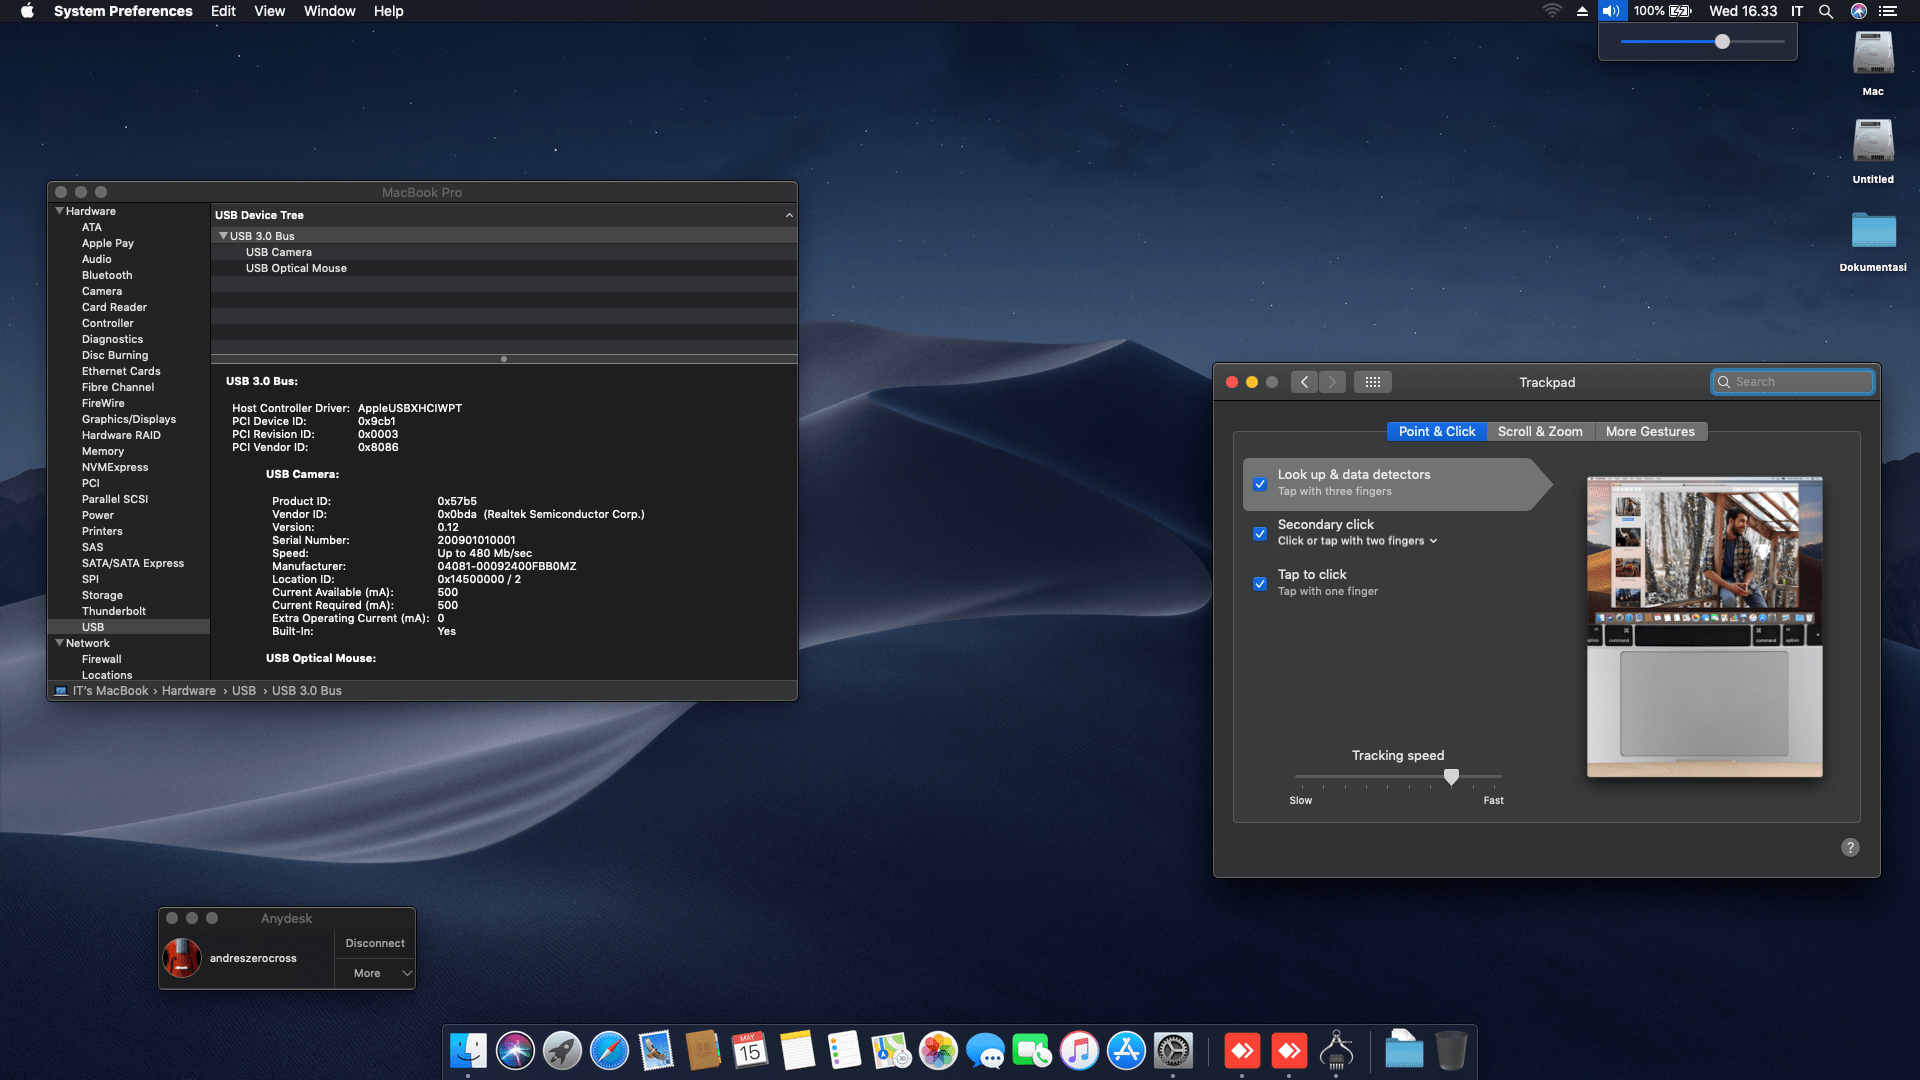The image size is (1920, 1080).
Task: Launch Siri from the dock
Action: pos(515,1051)
